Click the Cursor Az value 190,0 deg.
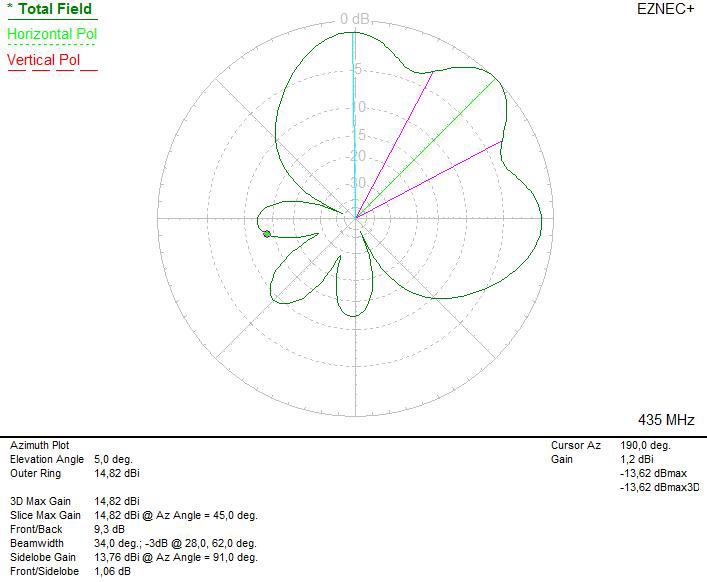707x582 pixels. (x=645, y=445)
